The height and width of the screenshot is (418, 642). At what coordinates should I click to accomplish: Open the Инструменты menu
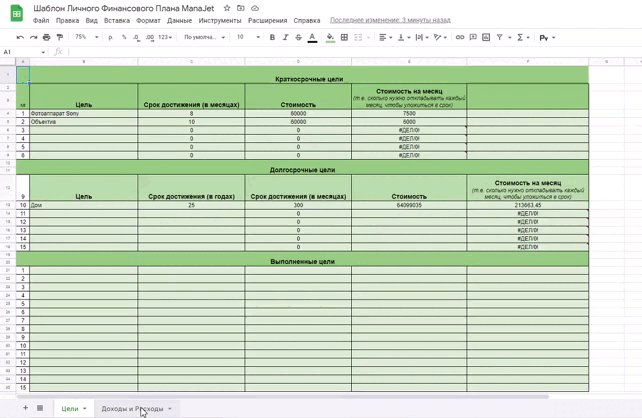pos(220,20)
